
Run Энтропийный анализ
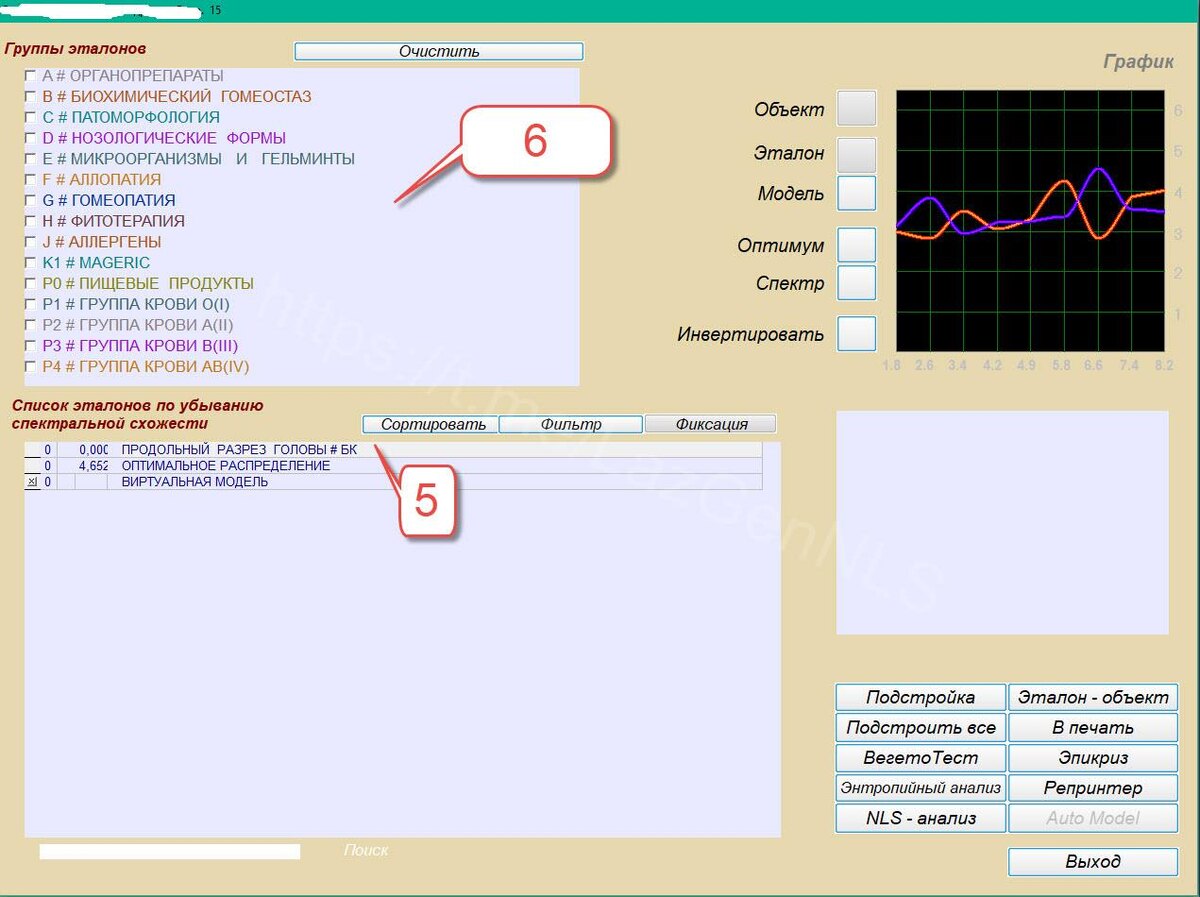tap(920, 787)
